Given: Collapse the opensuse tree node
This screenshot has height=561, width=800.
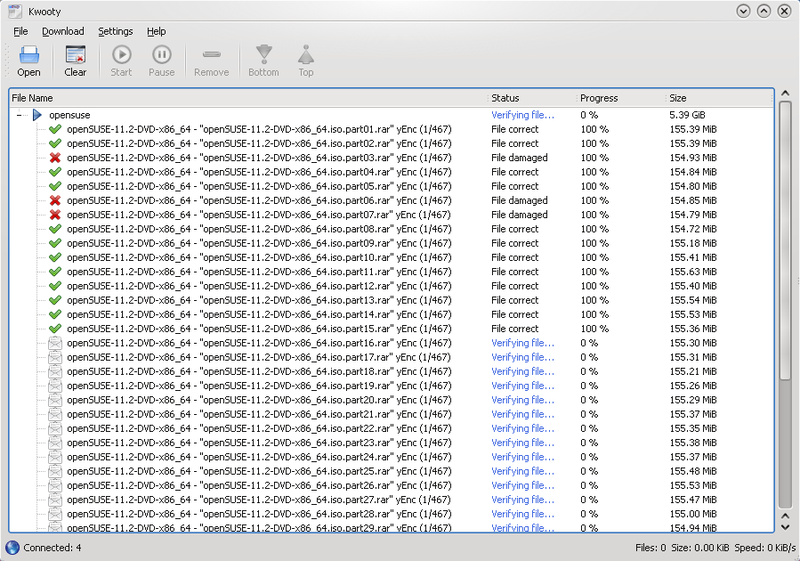Looking at the screenshot, I should (19, 115).
